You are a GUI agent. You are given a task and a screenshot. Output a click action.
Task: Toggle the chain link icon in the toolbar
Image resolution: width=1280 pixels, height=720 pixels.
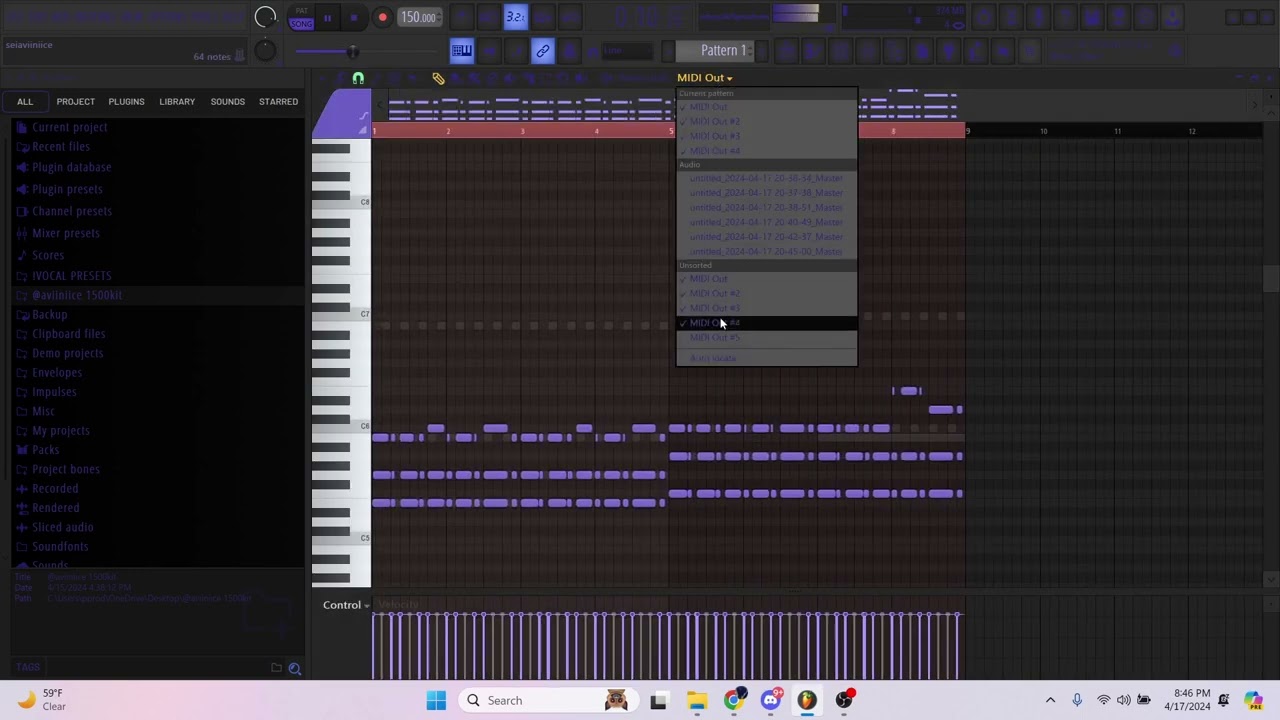coord(542,51)
